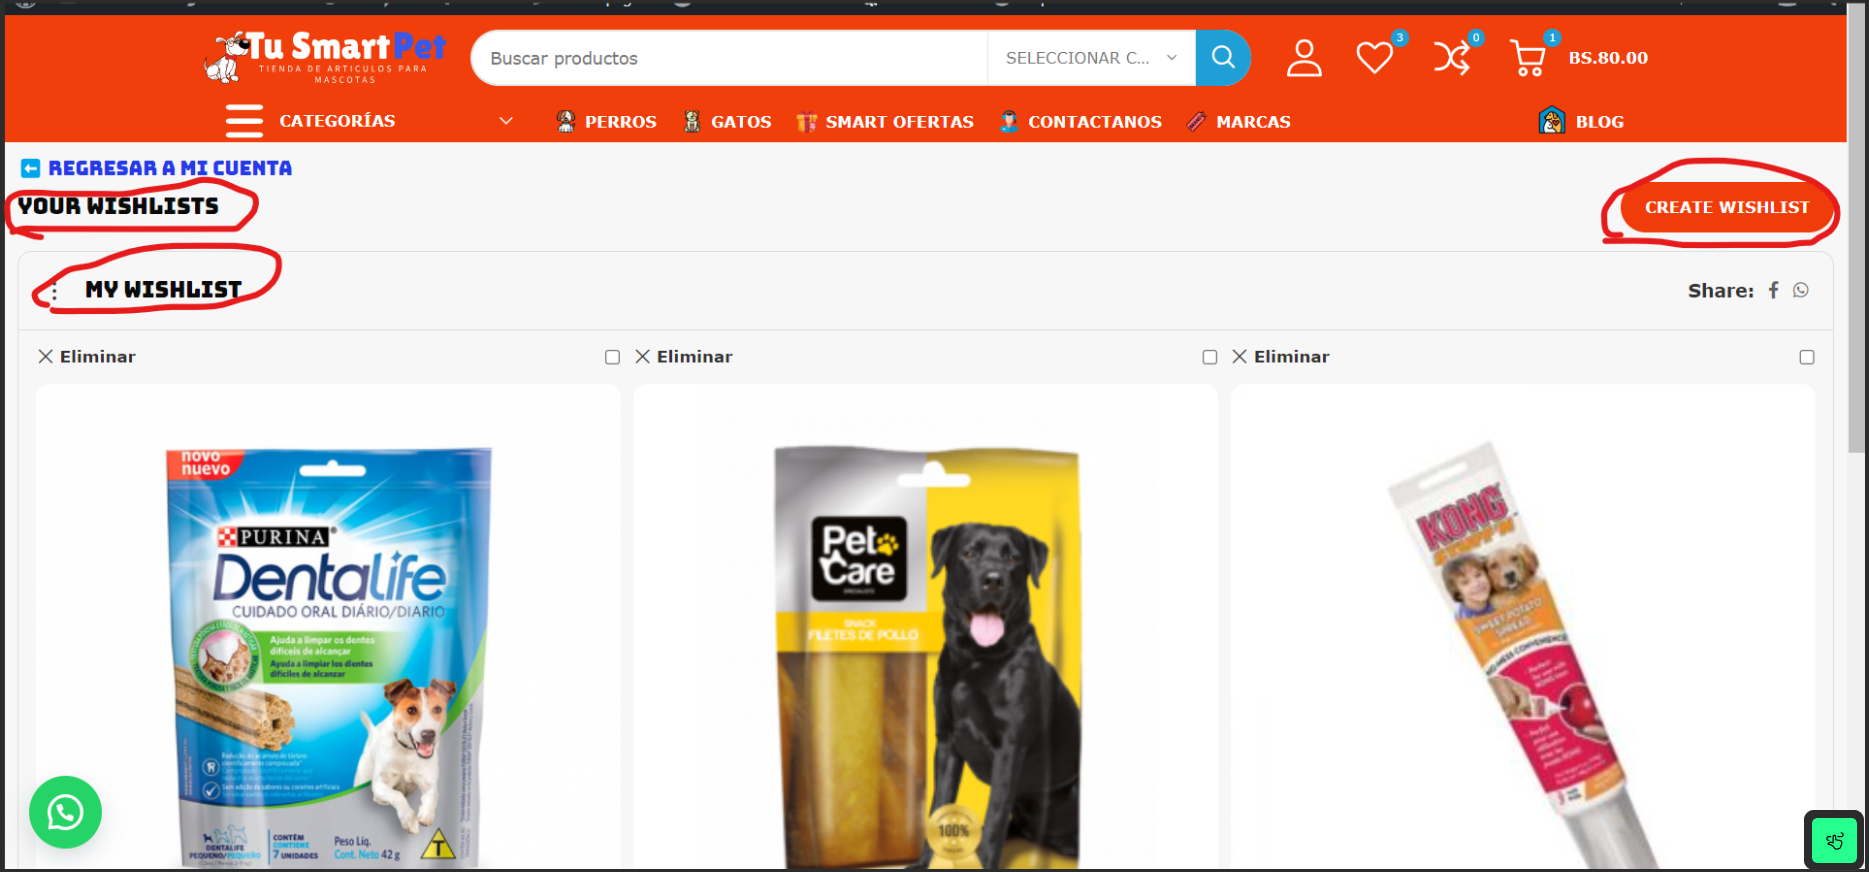
Task: Click the Smart Ofertas gift icon
Action: [806, 122]
